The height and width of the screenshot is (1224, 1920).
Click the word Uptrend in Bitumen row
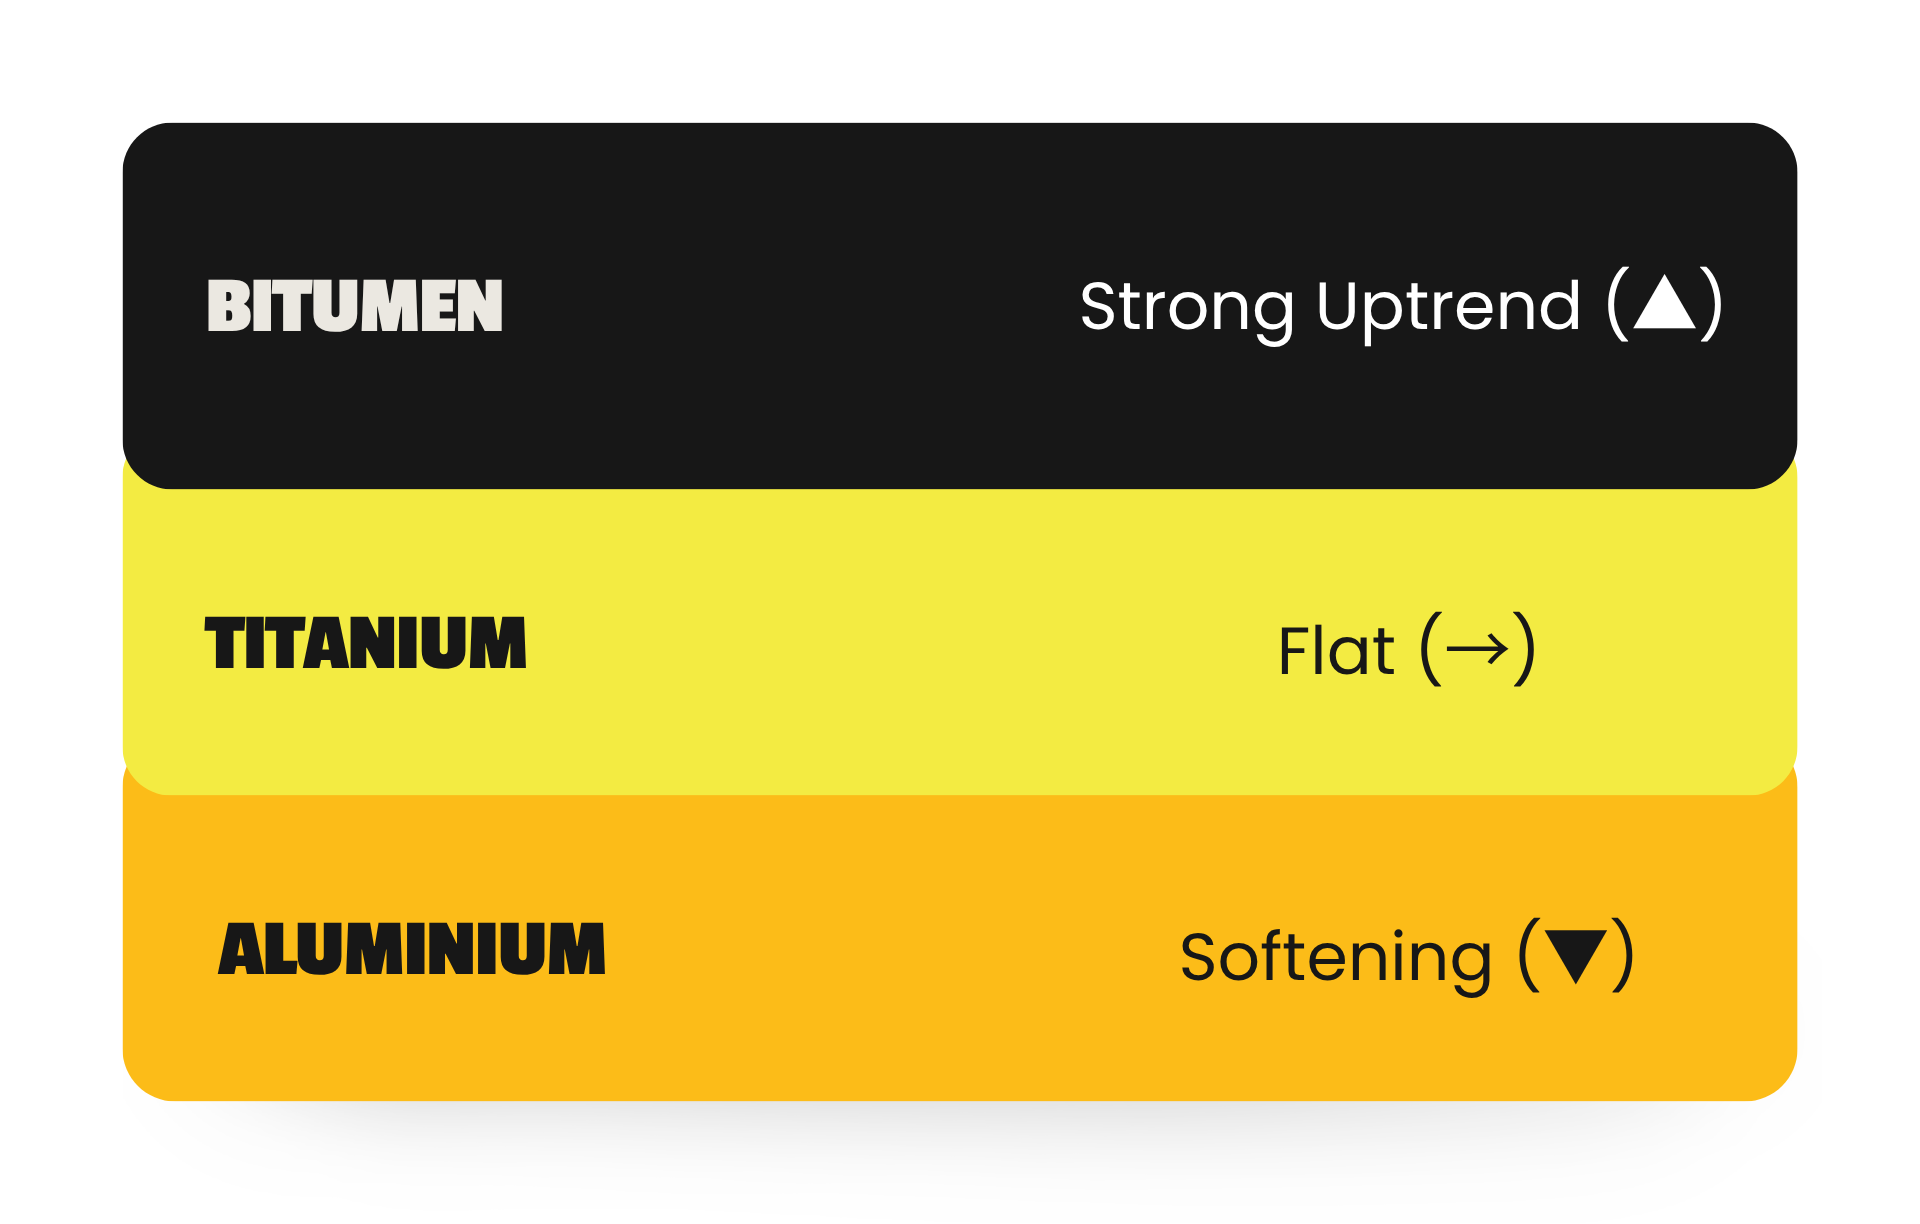tap(1448, 307)
